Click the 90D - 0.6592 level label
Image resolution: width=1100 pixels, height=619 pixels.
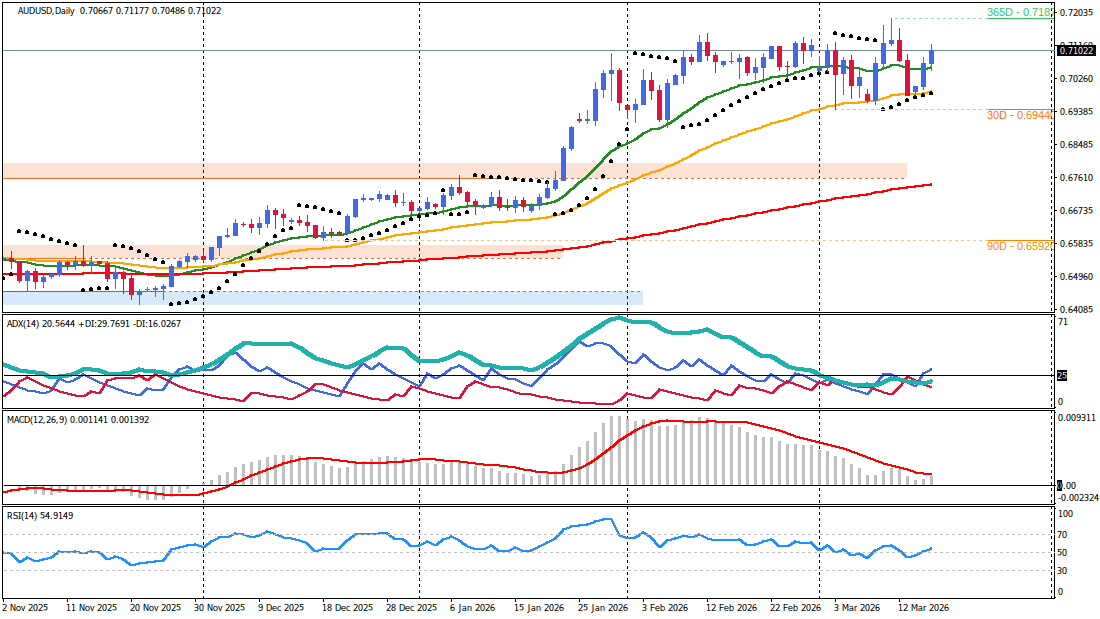point(1019,246)
